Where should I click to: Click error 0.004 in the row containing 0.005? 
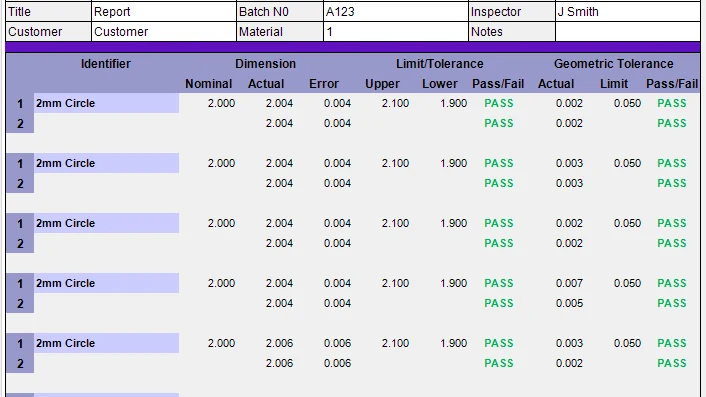click(337, 303)
